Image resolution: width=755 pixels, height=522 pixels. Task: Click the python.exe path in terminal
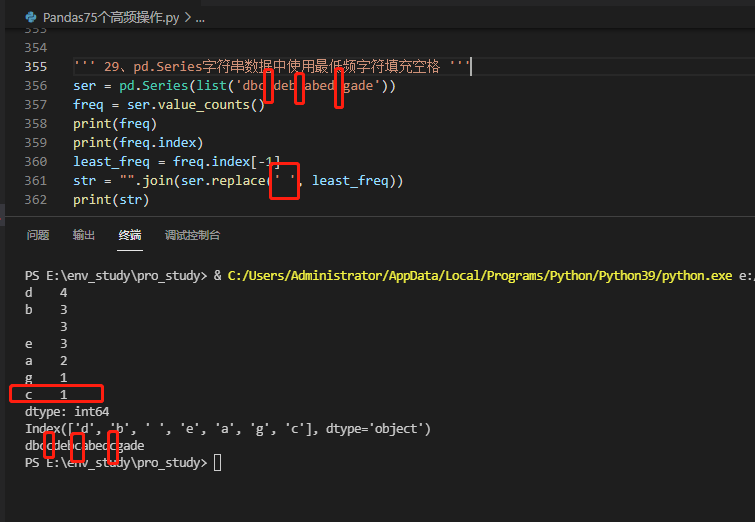tap(480, 275)
